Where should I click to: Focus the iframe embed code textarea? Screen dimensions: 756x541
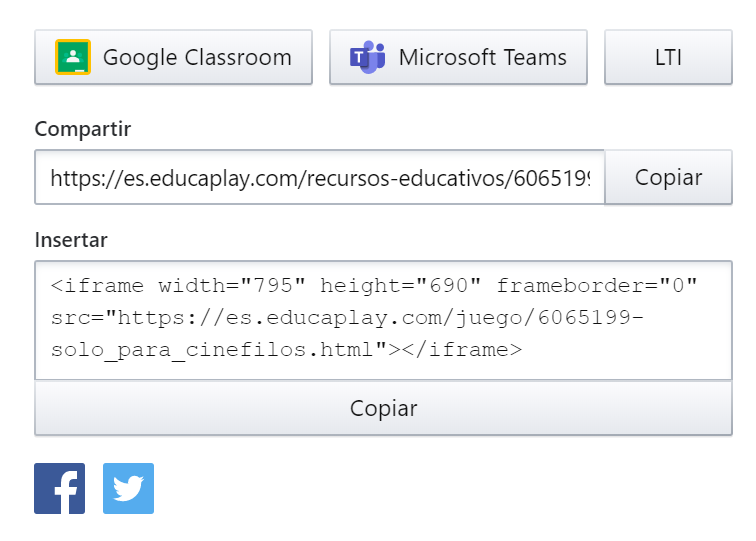pos(383,321)
